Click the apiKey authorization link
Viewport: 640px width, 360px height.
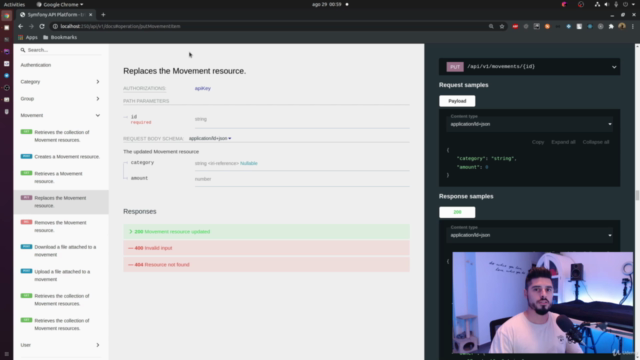pyautogui.click(x=202, y=88)
